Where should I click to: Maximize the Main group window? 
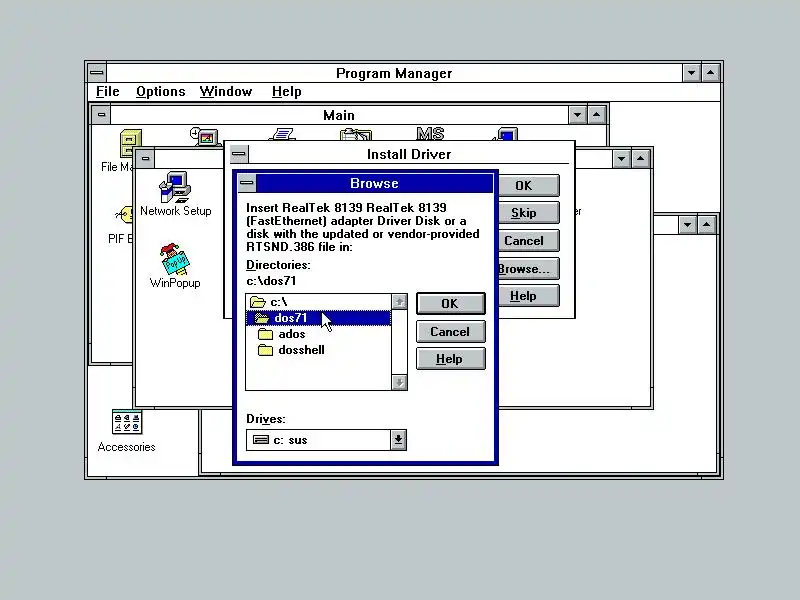[596, 115]
